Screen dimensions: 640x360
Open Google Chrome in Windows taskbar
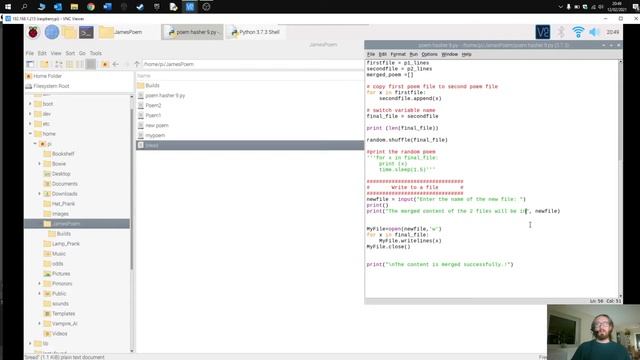91,7
